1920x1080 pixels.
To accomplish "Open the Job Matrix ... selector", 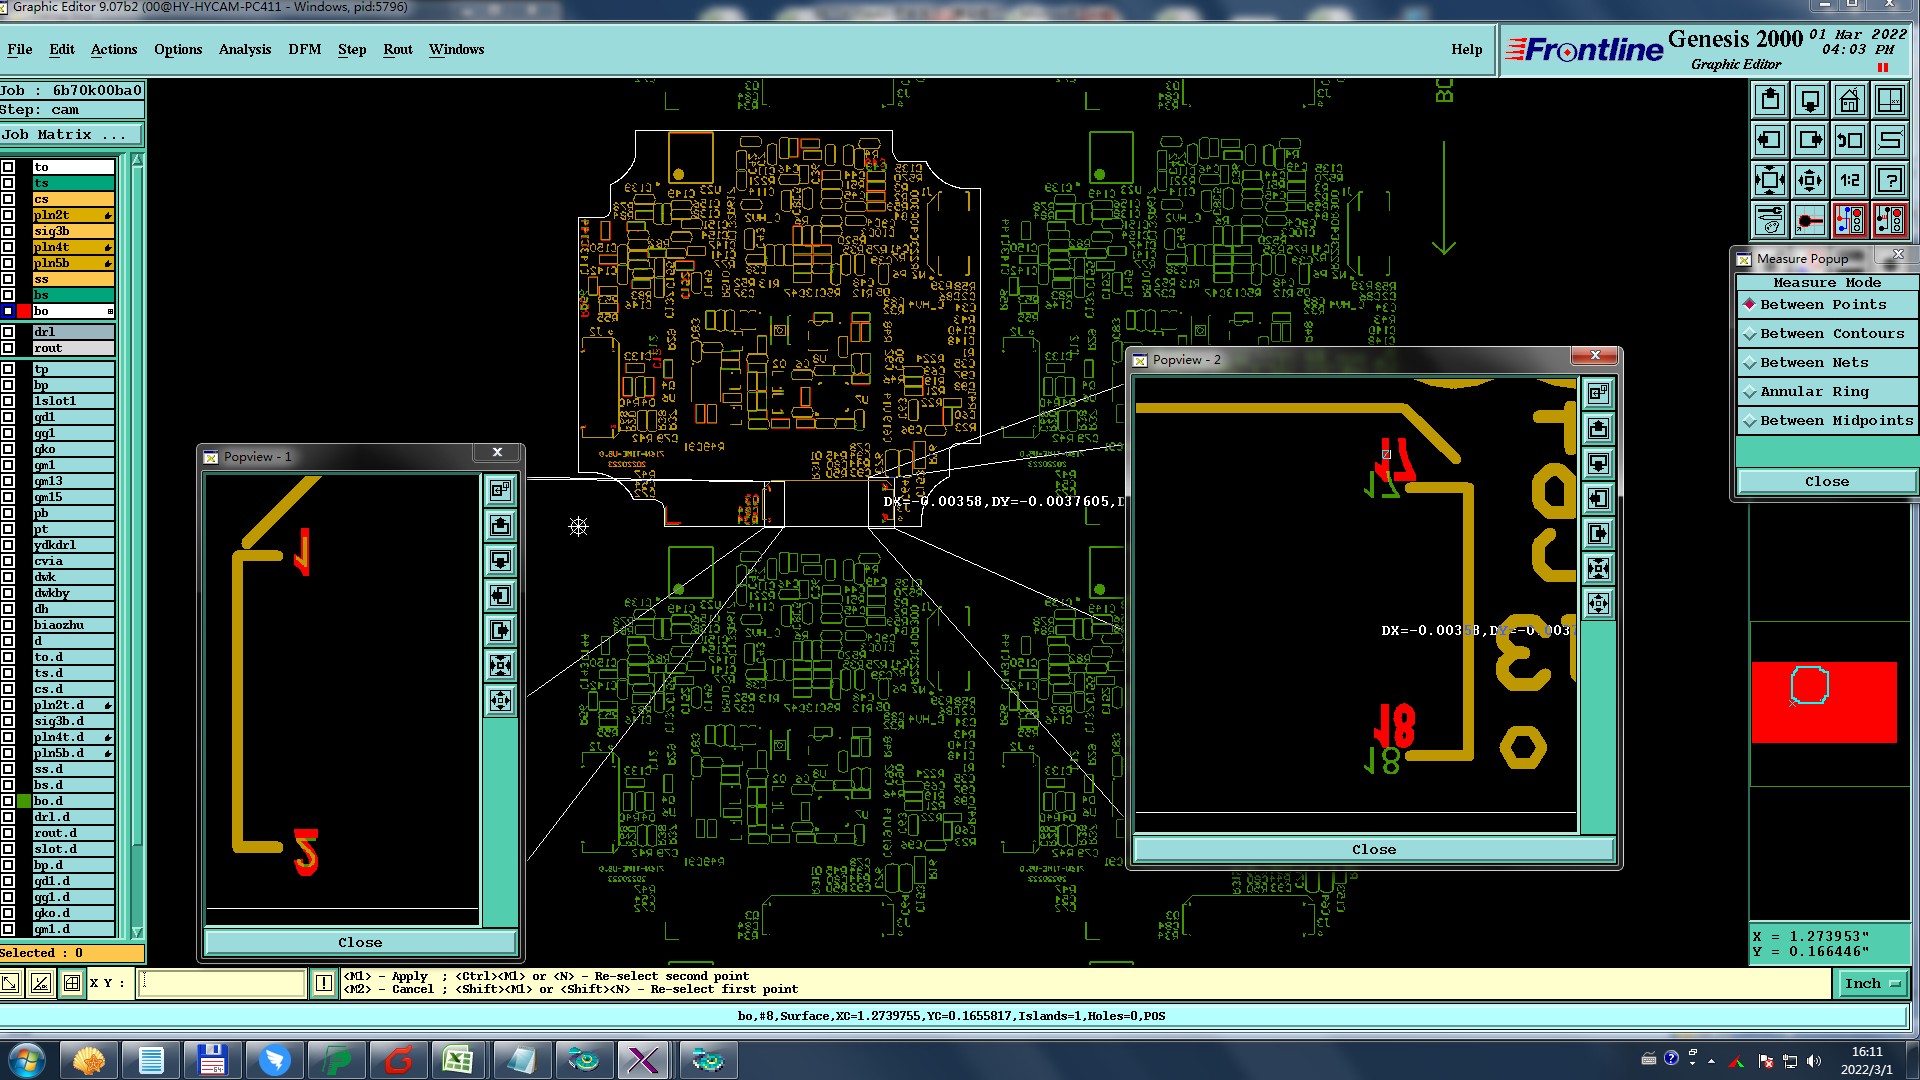I will [70, 134].
